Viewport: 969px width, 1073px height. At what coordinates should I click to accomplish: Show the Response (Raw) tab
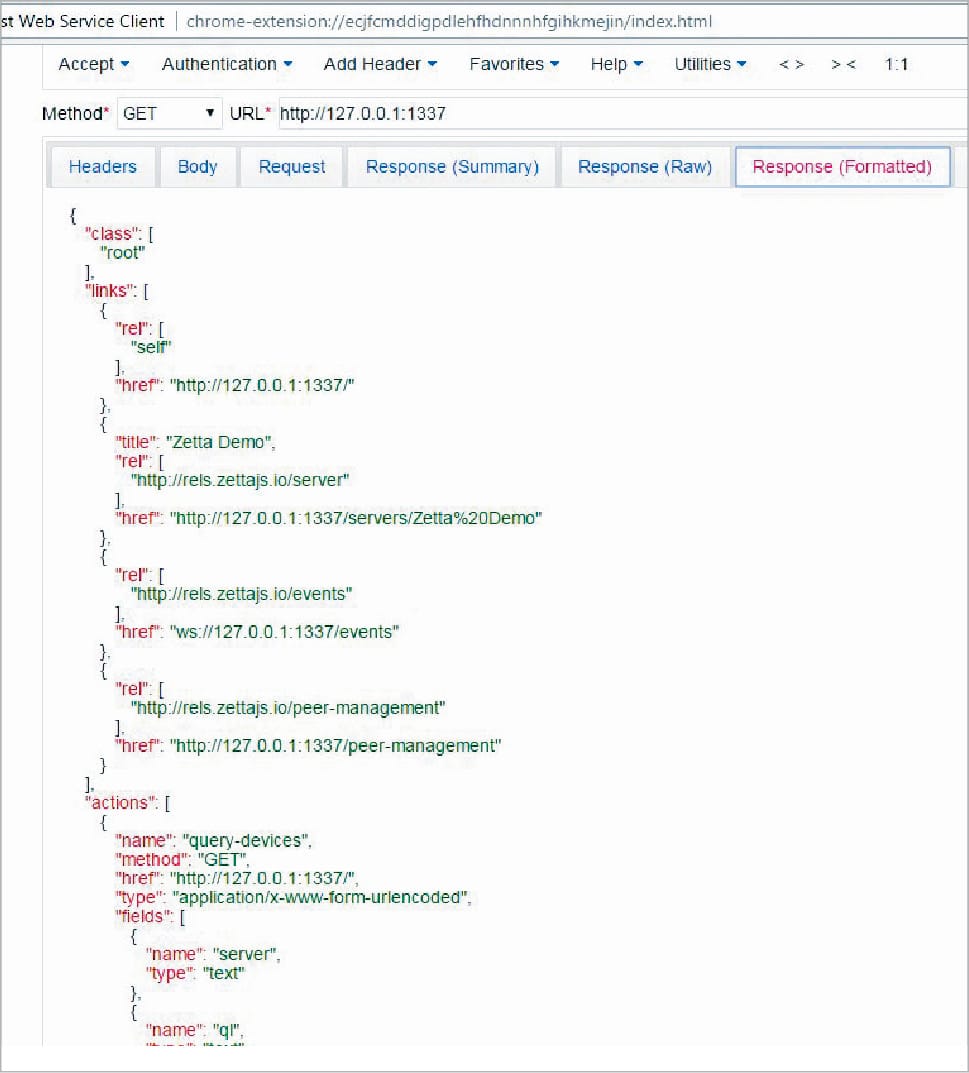pyautogui.click(x=645, y=167)
